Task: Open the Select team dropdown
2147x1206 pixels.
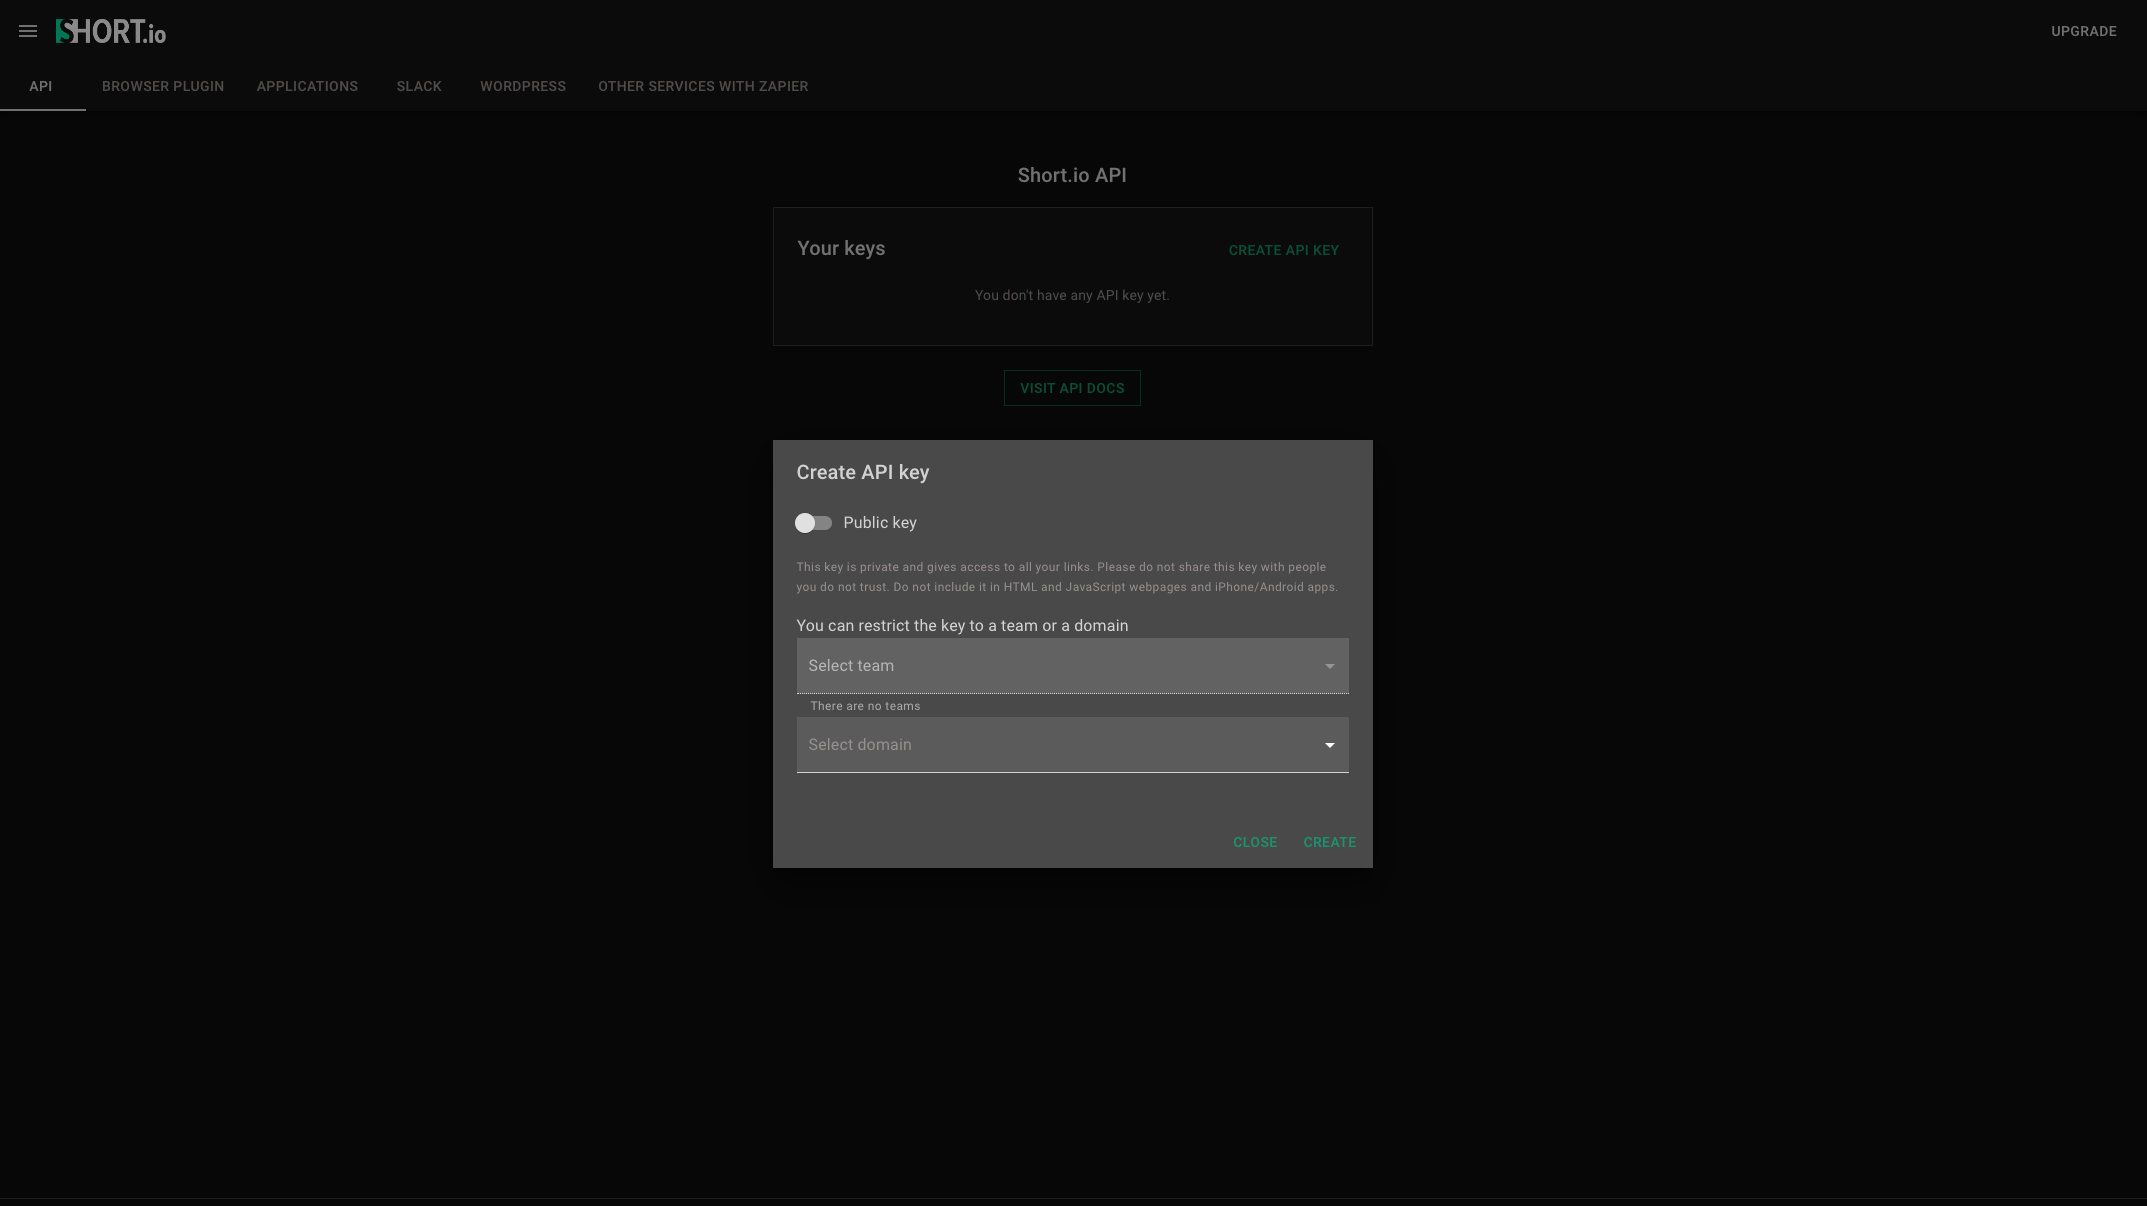Action: tap(1070, 665)
